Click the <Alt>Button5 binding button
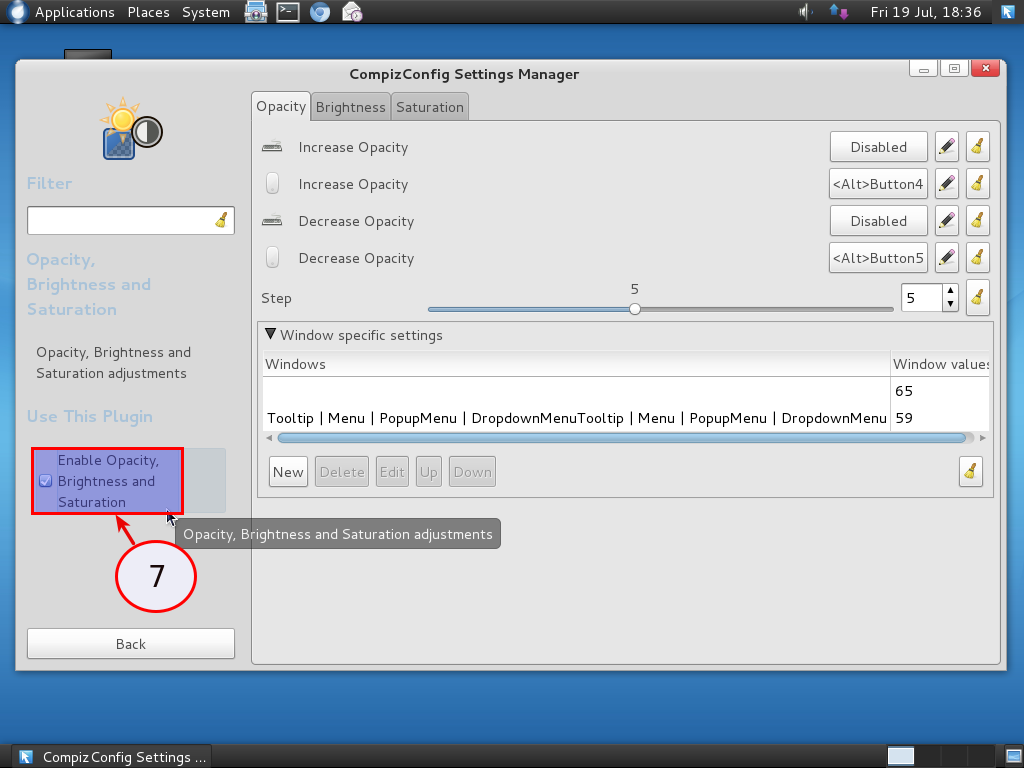Screen dimensions: 1024x768 pyautogui.click(x=878, y=258)
